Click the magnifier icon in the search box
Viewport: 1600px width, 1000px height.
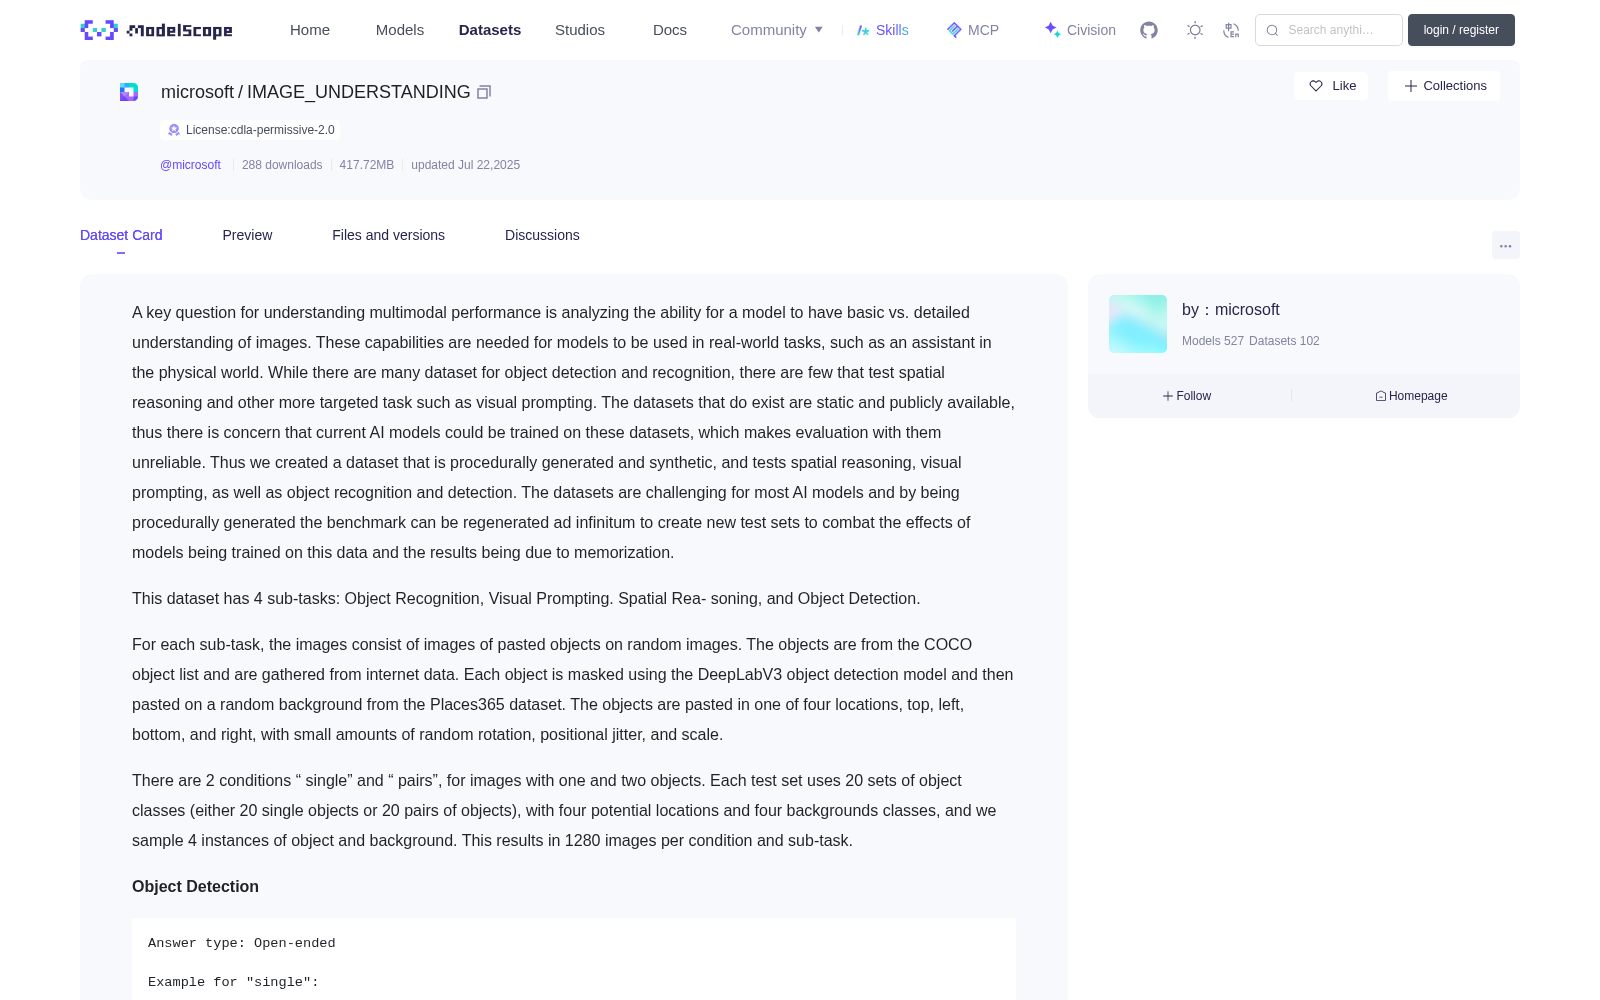(1272, 30)
